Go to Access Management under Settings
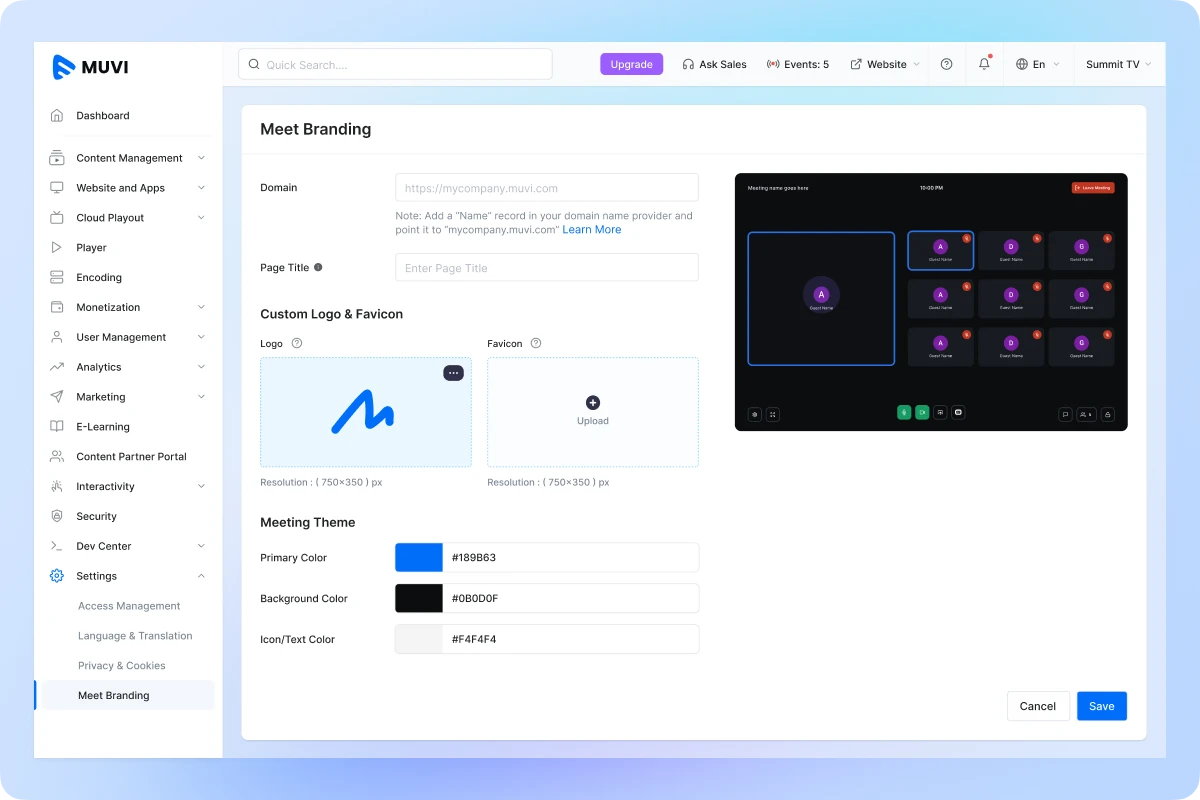Image resolution: width=1200 pixels, height=800 pixels. click(x=129, y=606)
